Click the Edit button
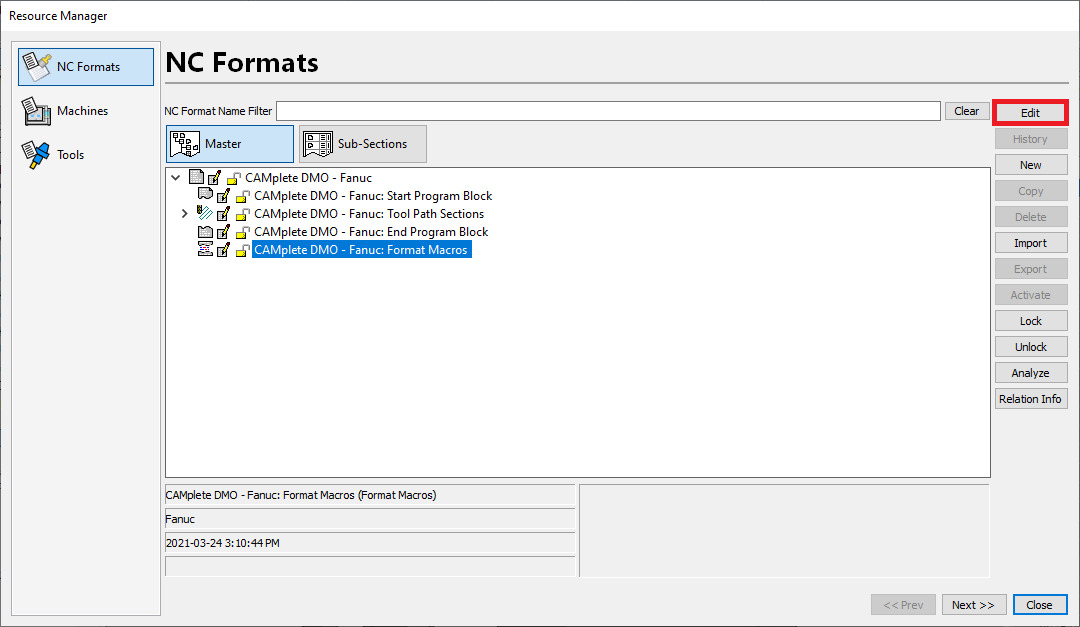Screen dimensions: 1080x627 click(x=1030, y=113)
